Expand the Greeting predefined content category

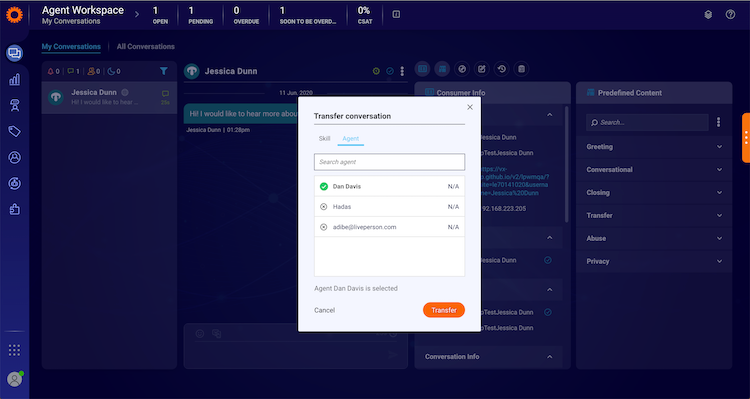click(654, 147)
